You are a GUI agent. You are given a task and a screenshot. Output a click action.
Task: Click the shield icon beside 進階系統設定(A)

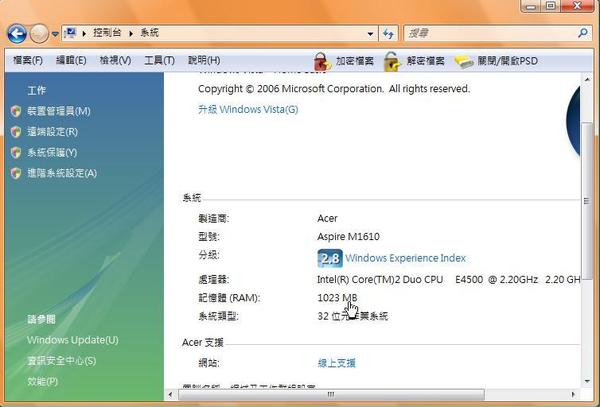pos(16,173)
